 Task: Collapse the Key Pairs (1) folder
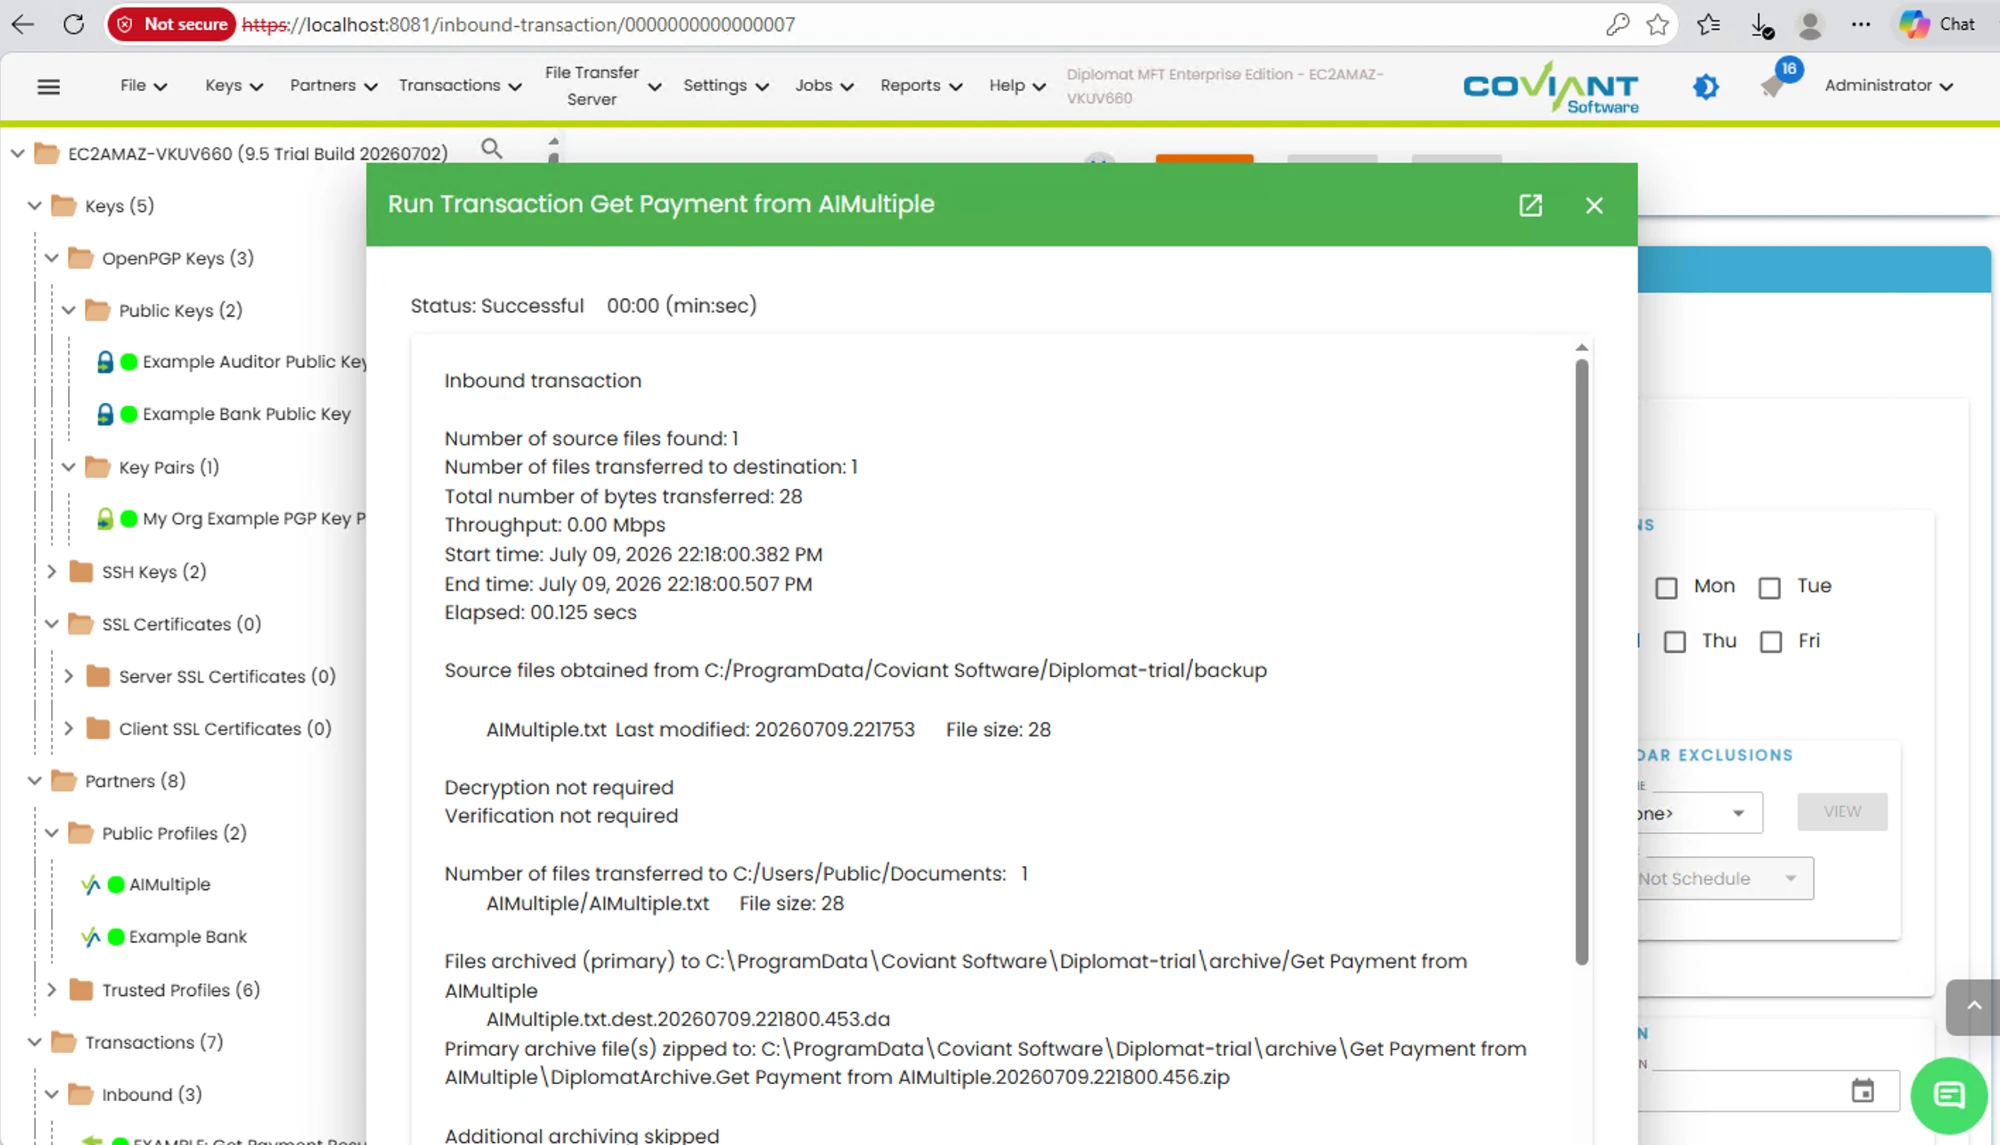tap(68, 467)
